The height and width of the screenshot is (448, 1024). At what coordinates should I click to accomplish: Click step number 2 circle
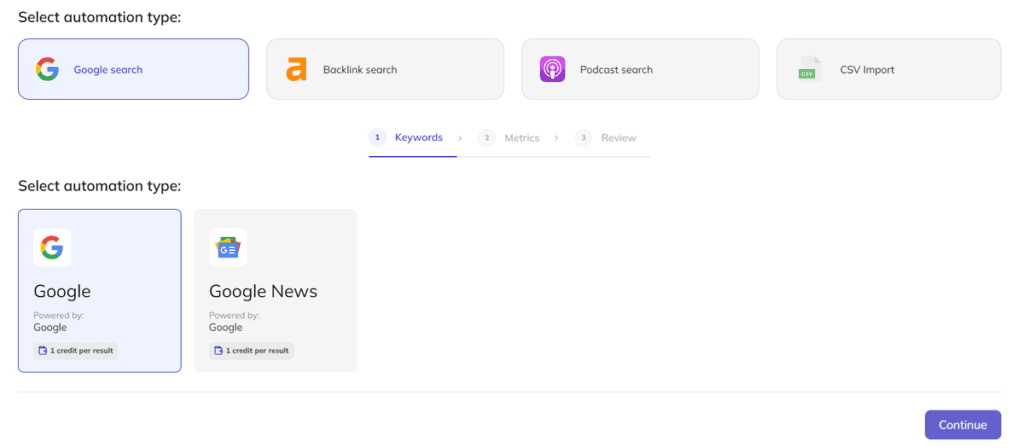tap(487, 138)
